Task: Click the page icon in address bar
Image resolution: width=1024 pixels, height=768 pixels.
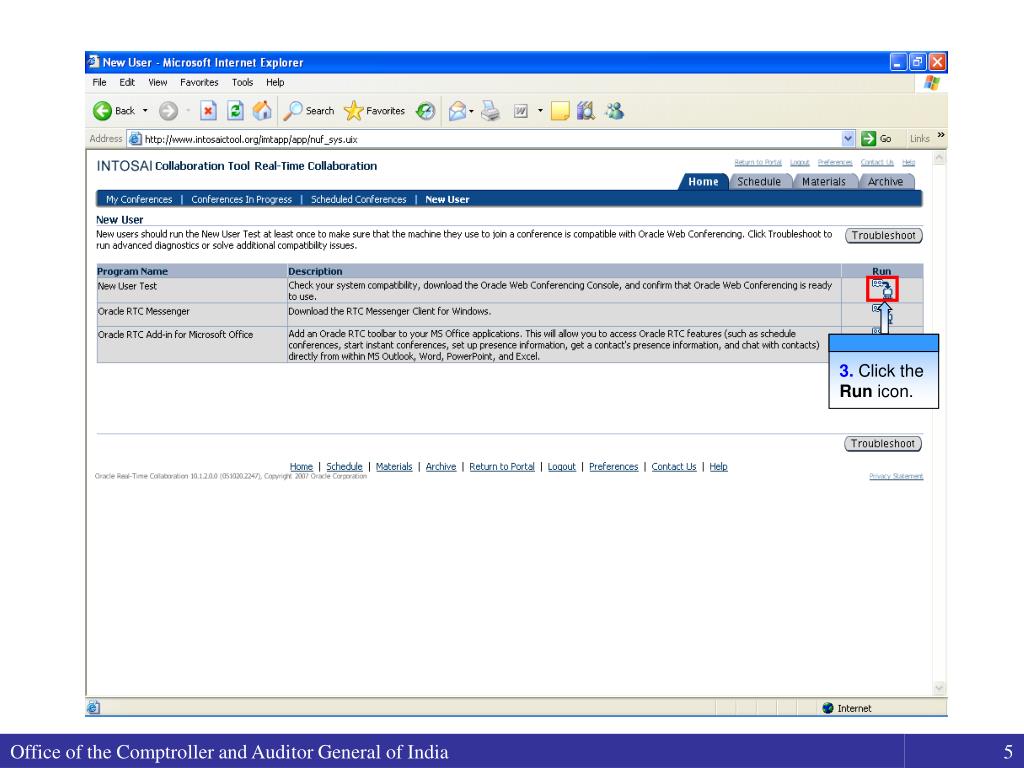Action: 135,138
